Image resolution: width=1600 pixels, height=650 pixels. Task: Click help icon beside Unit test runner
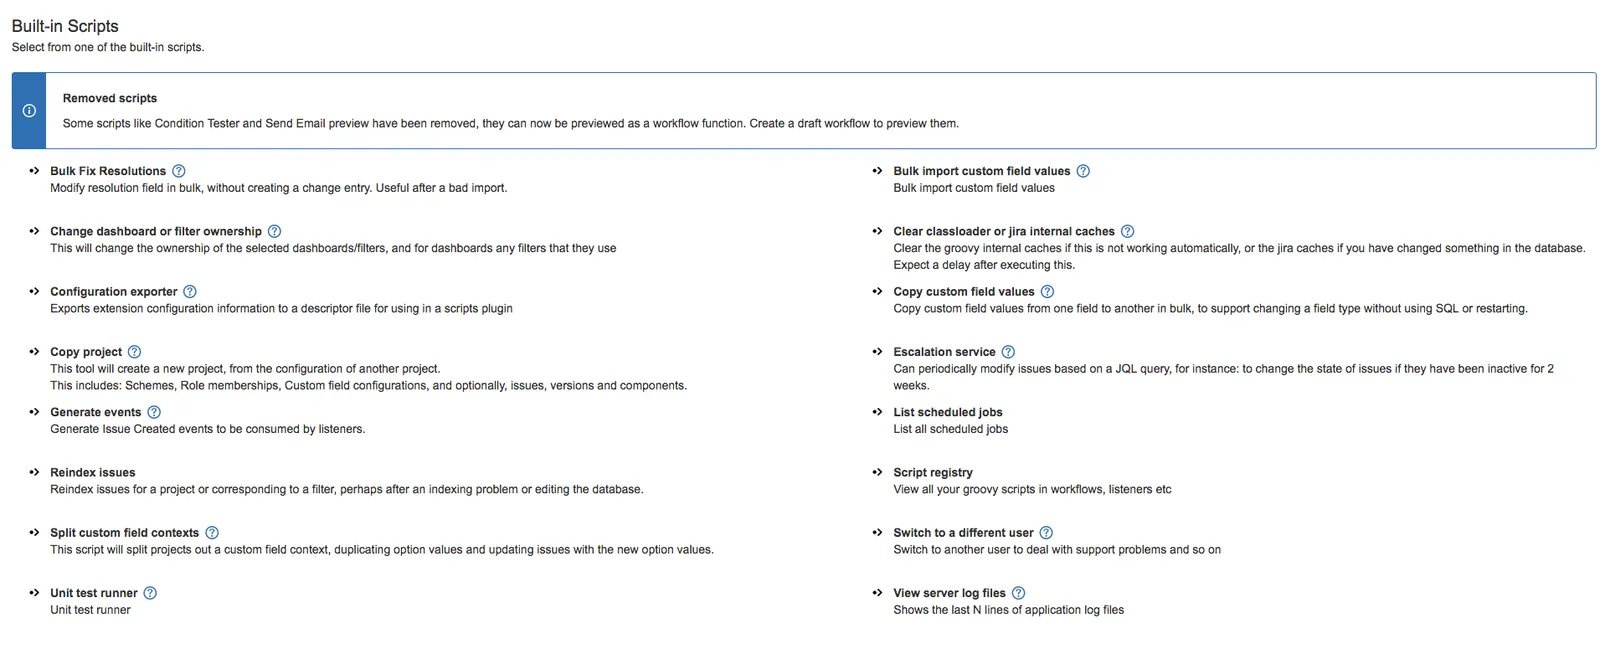[x=150, y=593]
